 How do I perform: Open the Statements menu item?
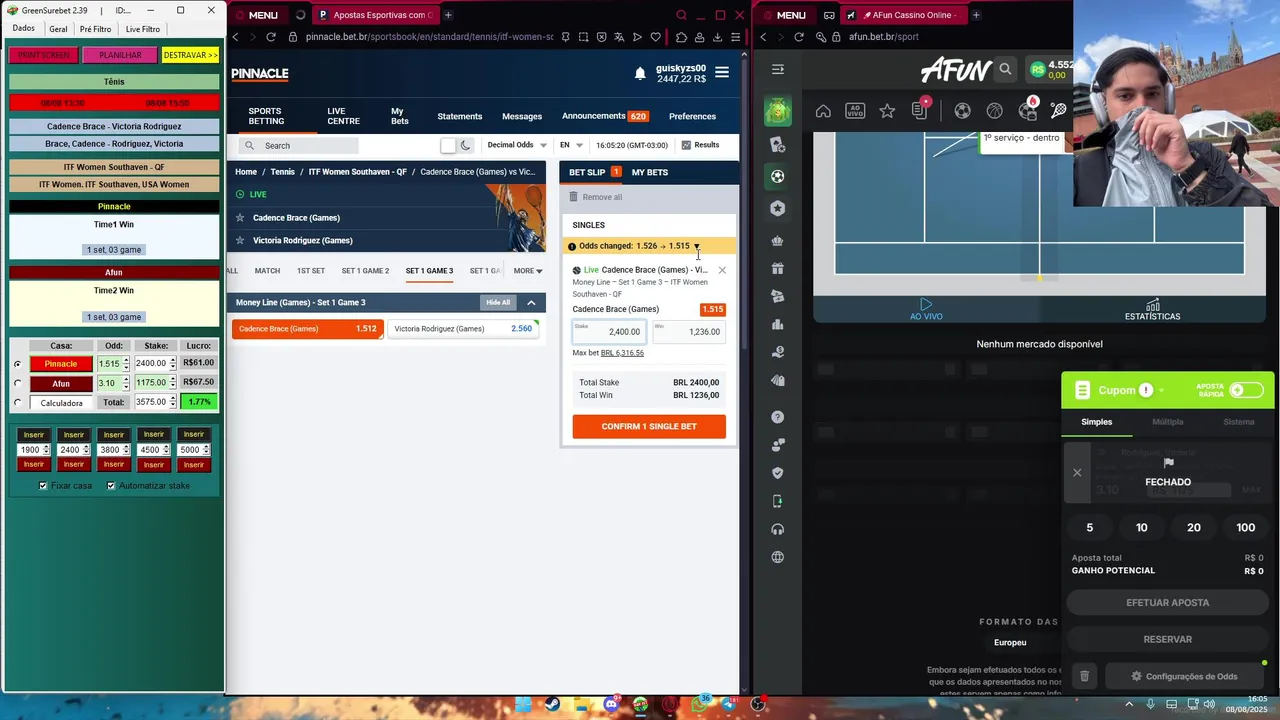pyautogui.click(x=460, y=116)
